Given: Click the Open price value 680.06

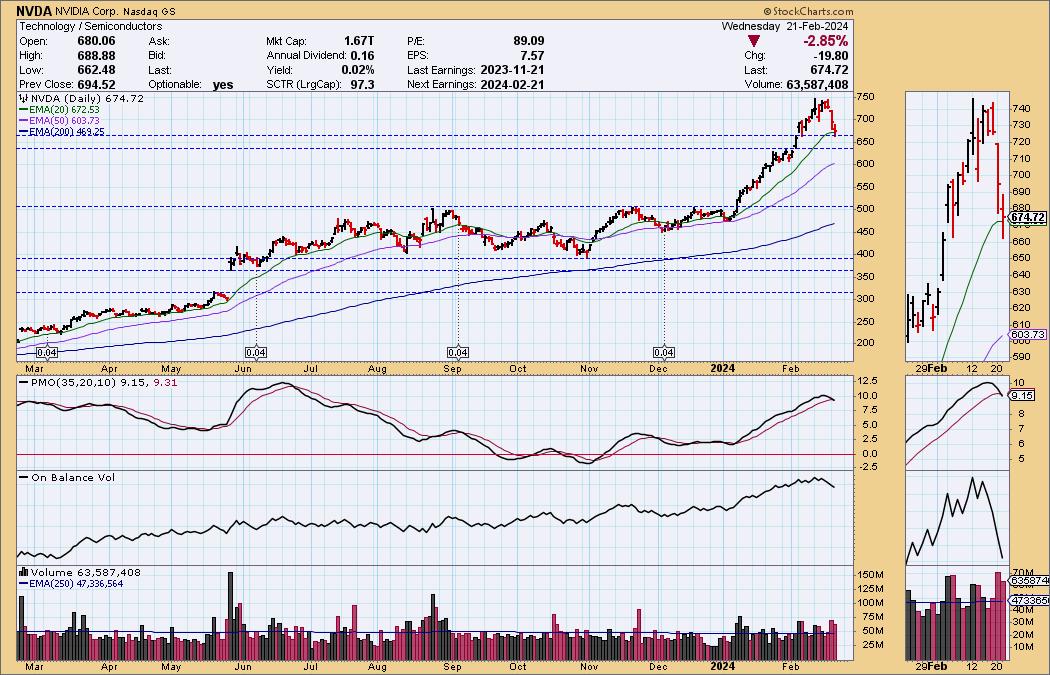Looking at the screenshot, I should [97, 41].
